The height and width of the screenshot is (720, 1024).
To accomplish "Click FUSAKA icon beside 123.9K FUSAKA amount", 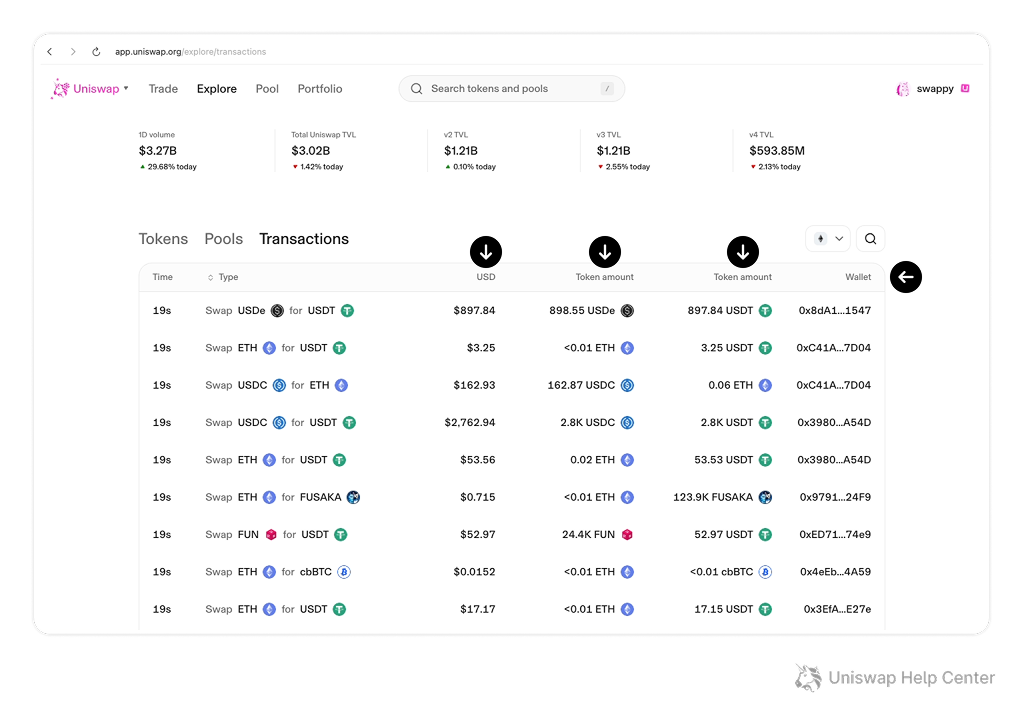I will coord(765,497).
